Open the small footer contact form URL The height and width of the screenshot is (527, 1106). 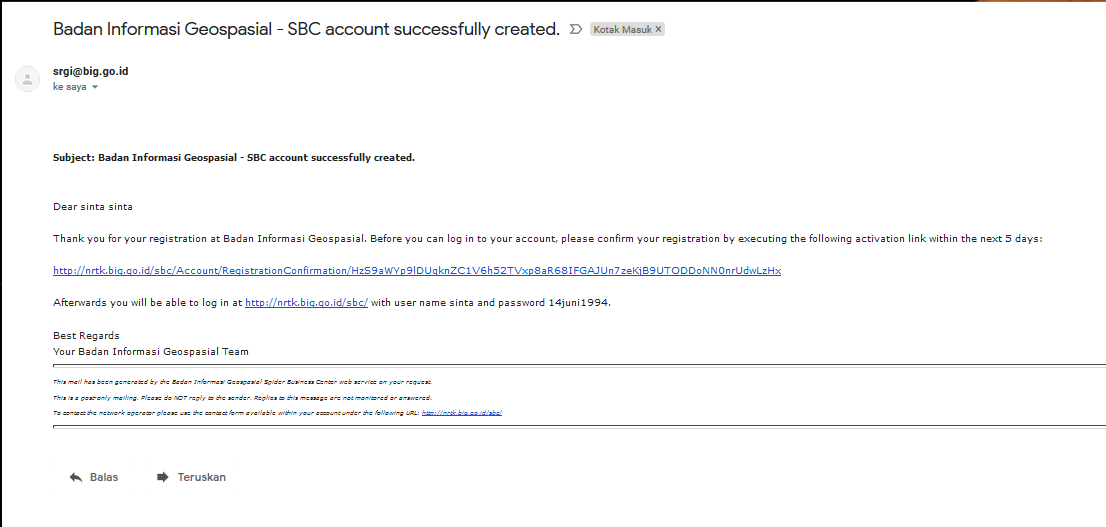click(x=461, y=412)
